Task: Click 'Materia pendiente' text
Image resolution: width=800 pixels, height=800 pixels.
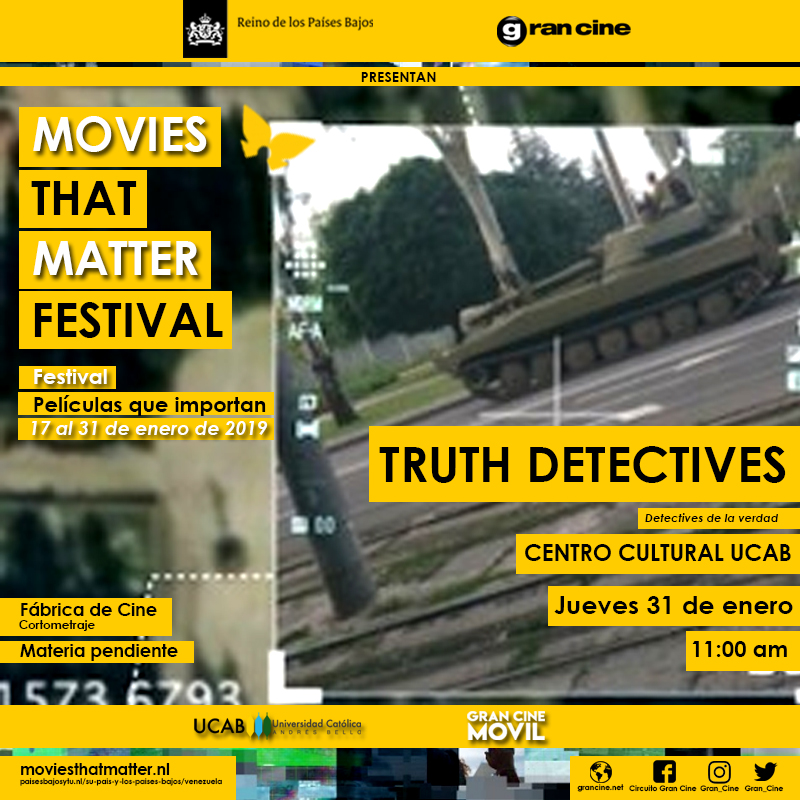Action: [x=98, y=651]
